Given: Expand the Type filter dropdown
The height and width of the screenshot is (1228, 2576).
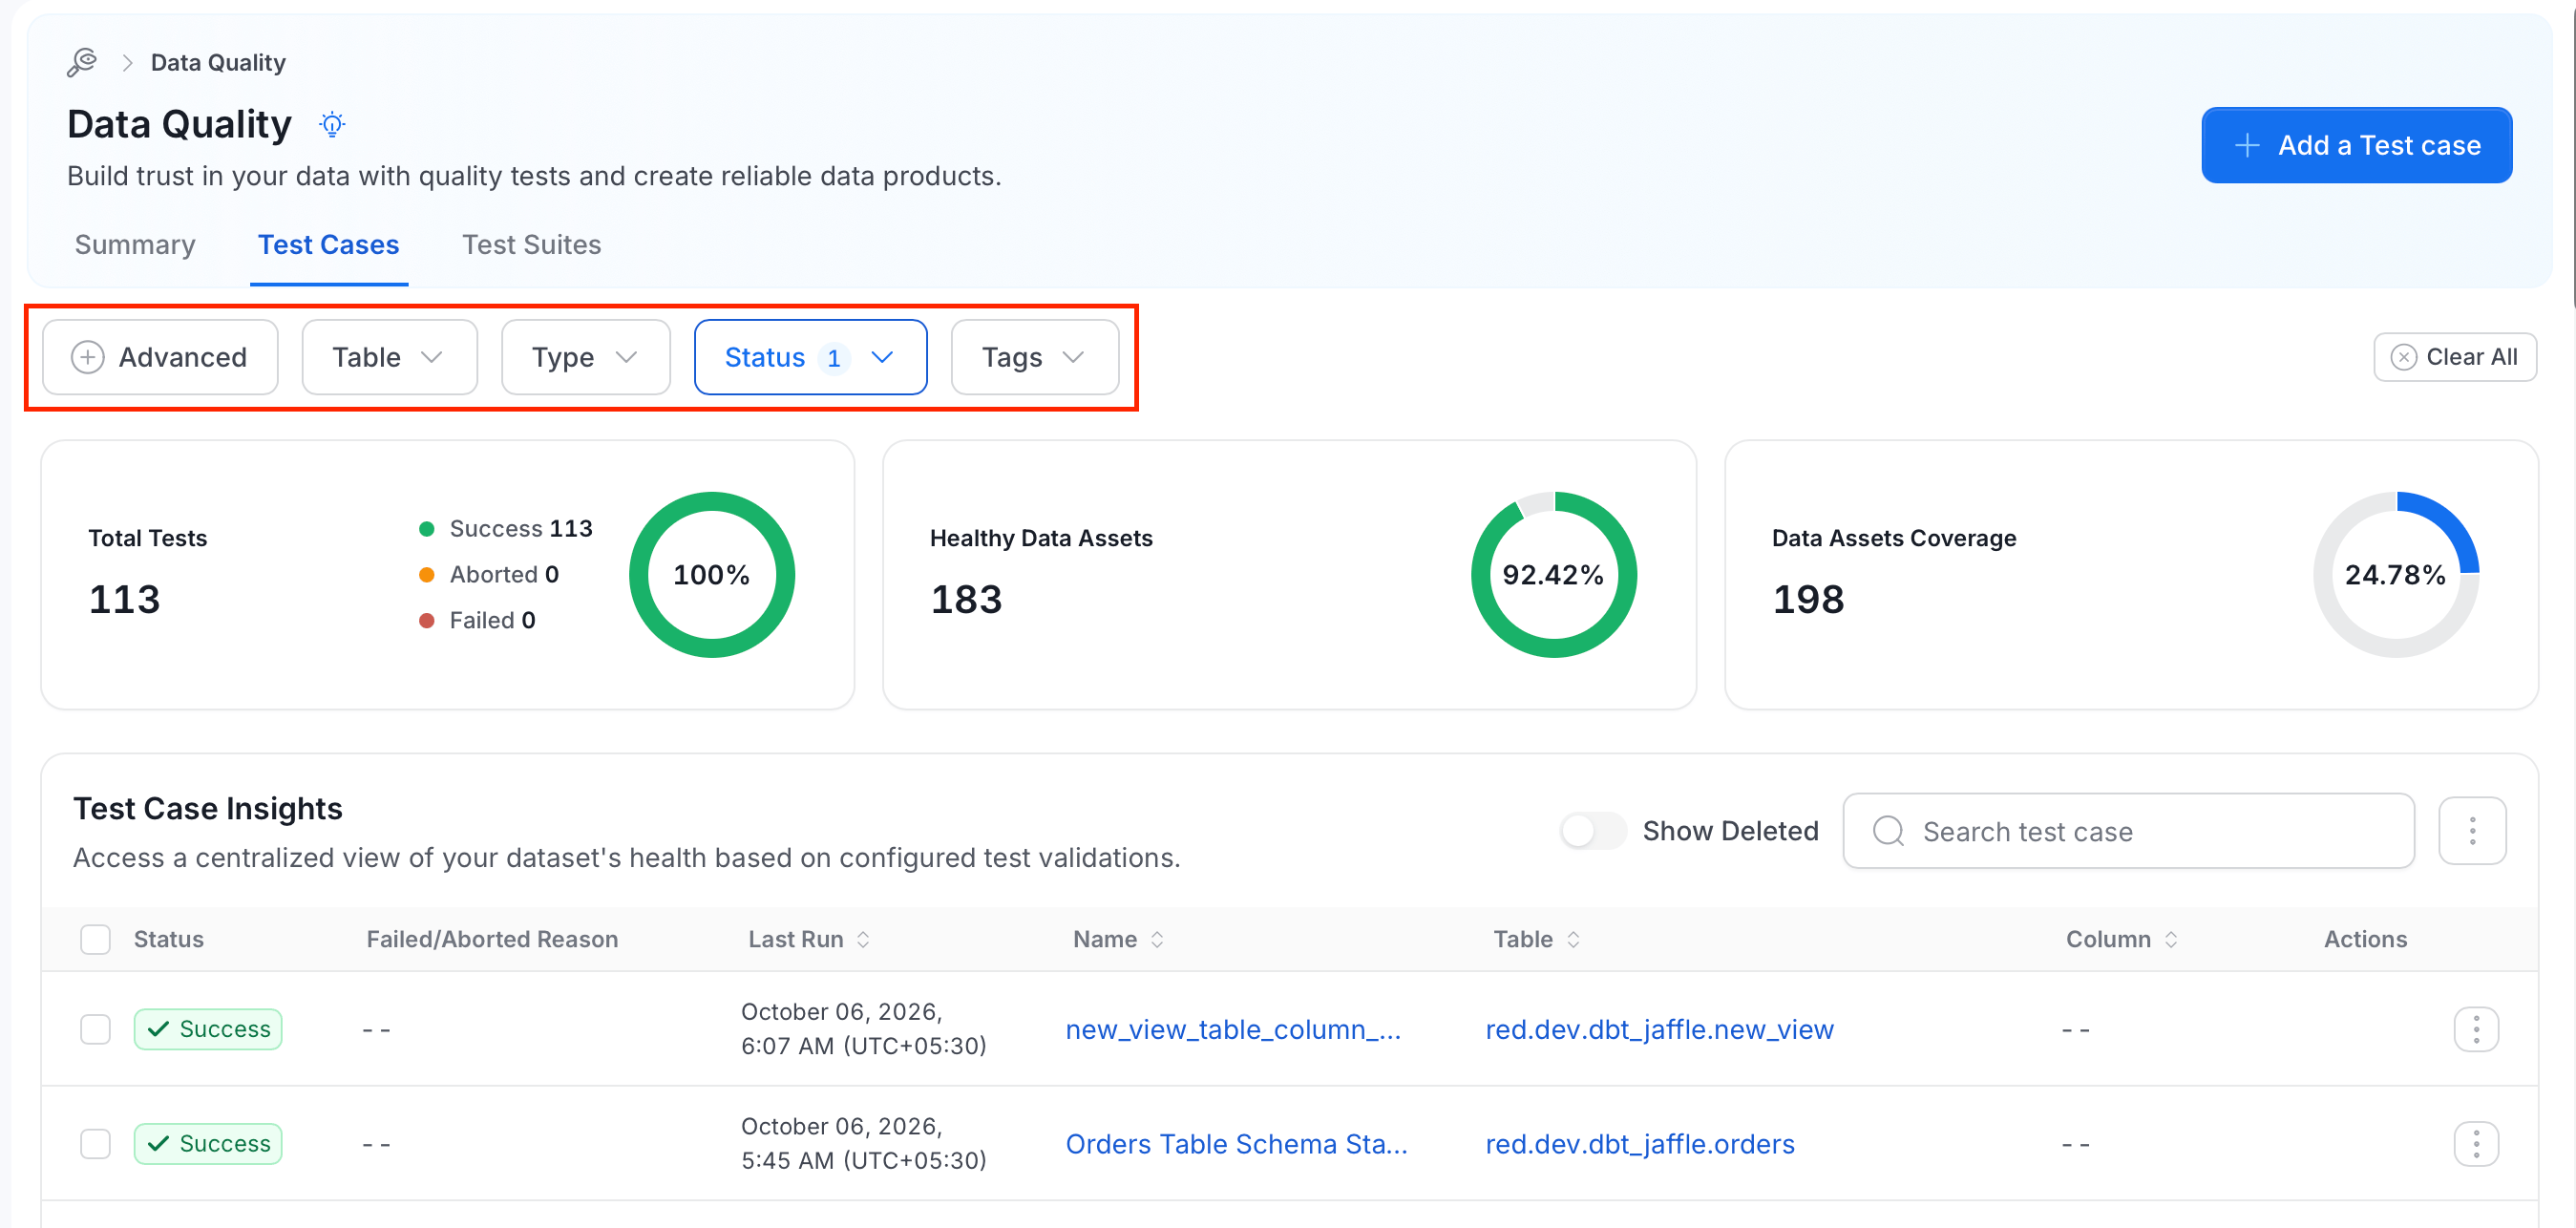Looking at the screenshot, I should coord(585,357).
